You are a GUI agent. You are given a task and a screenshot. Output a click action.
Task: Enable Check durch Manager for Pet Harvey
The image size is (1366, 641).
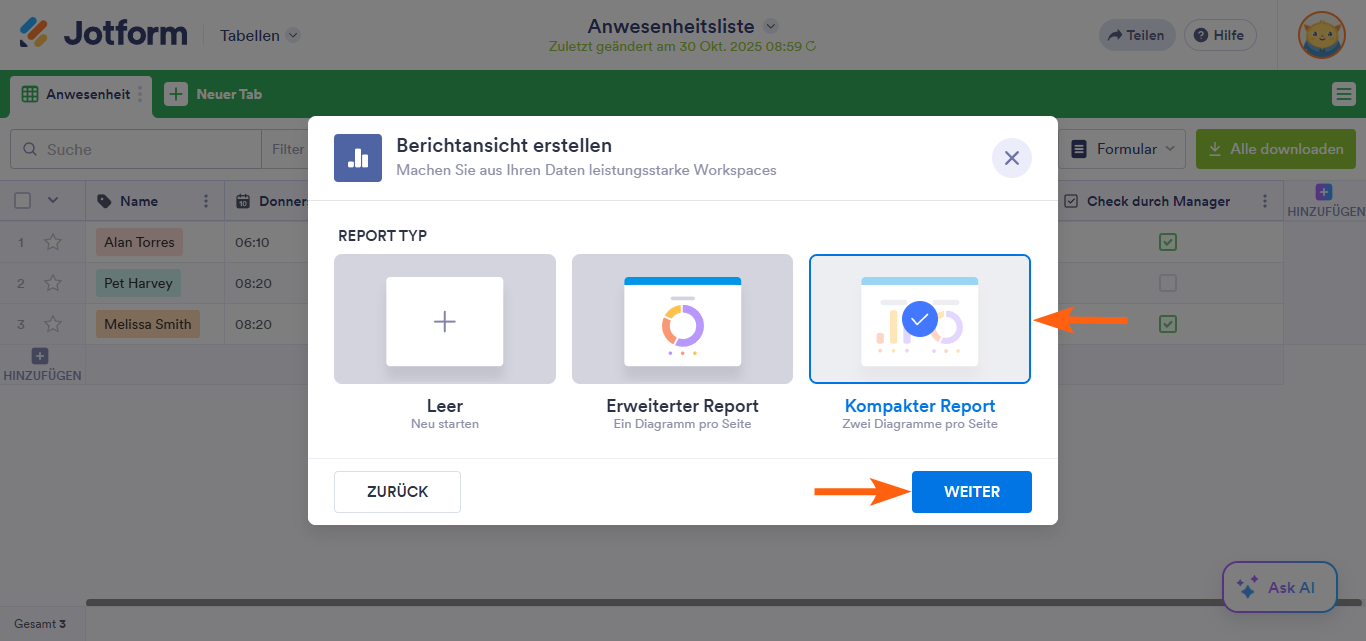pos(1166,283)
